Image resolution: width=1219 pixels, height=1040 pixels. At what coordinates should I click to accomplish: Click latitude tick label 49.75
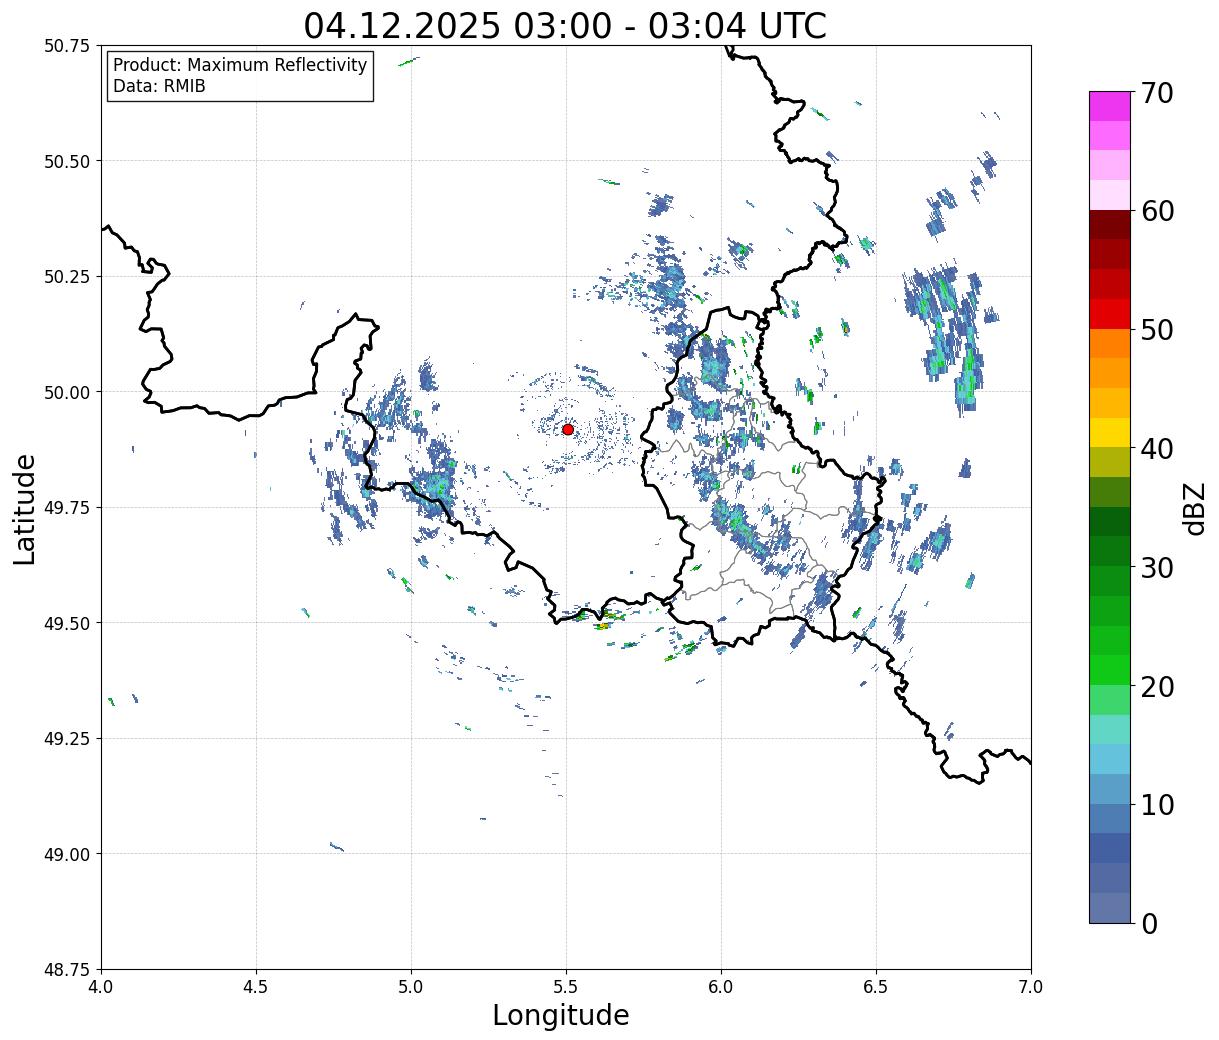tap(66, 508)
